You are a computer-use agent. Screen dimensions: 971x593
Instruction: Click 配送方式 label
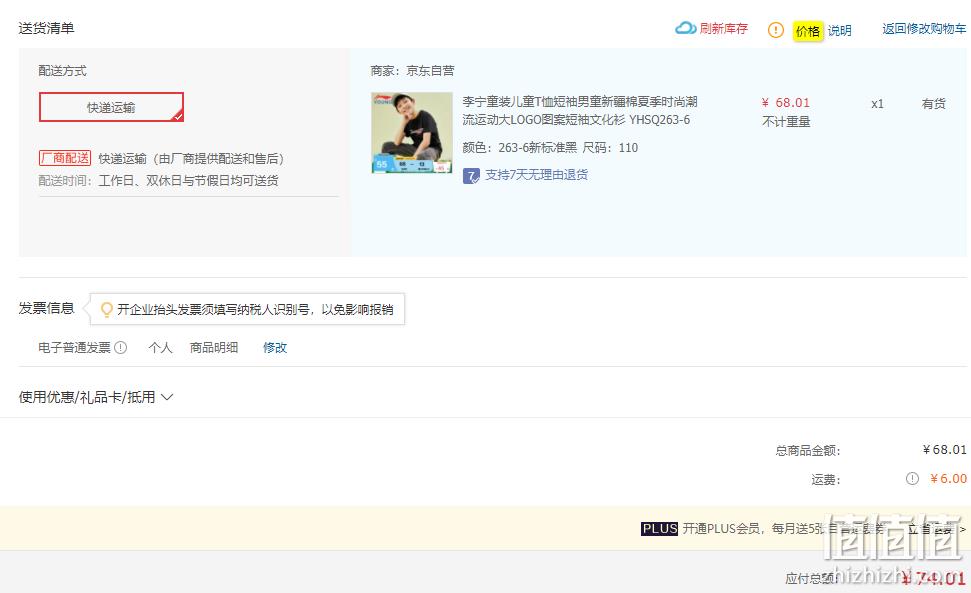(x=63, y=71)
